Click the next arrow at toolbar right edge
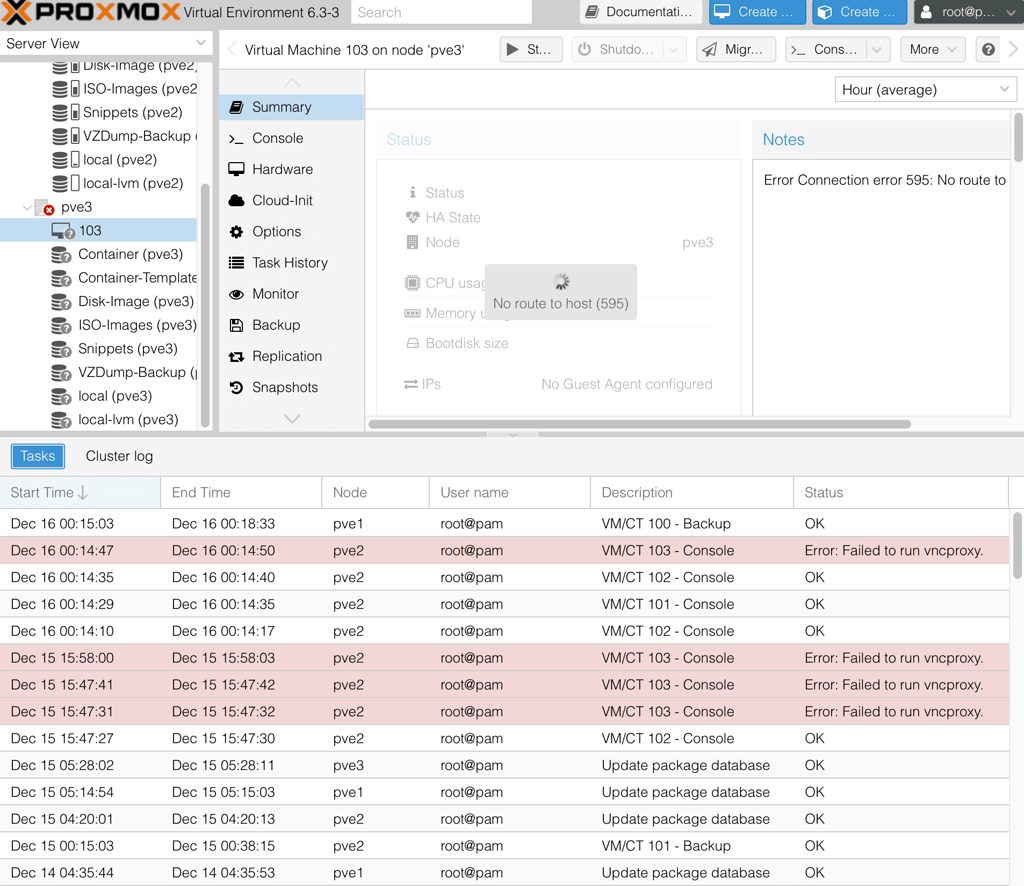Screen dimensions: 1024x886 point(1013,50)
